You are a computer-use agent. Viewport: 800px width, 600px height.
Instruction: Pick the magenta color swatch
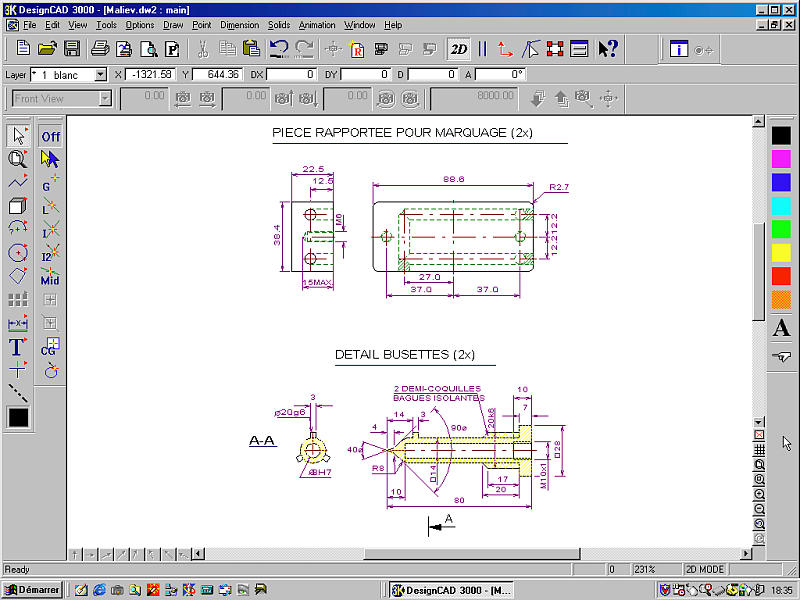point(781,158)
